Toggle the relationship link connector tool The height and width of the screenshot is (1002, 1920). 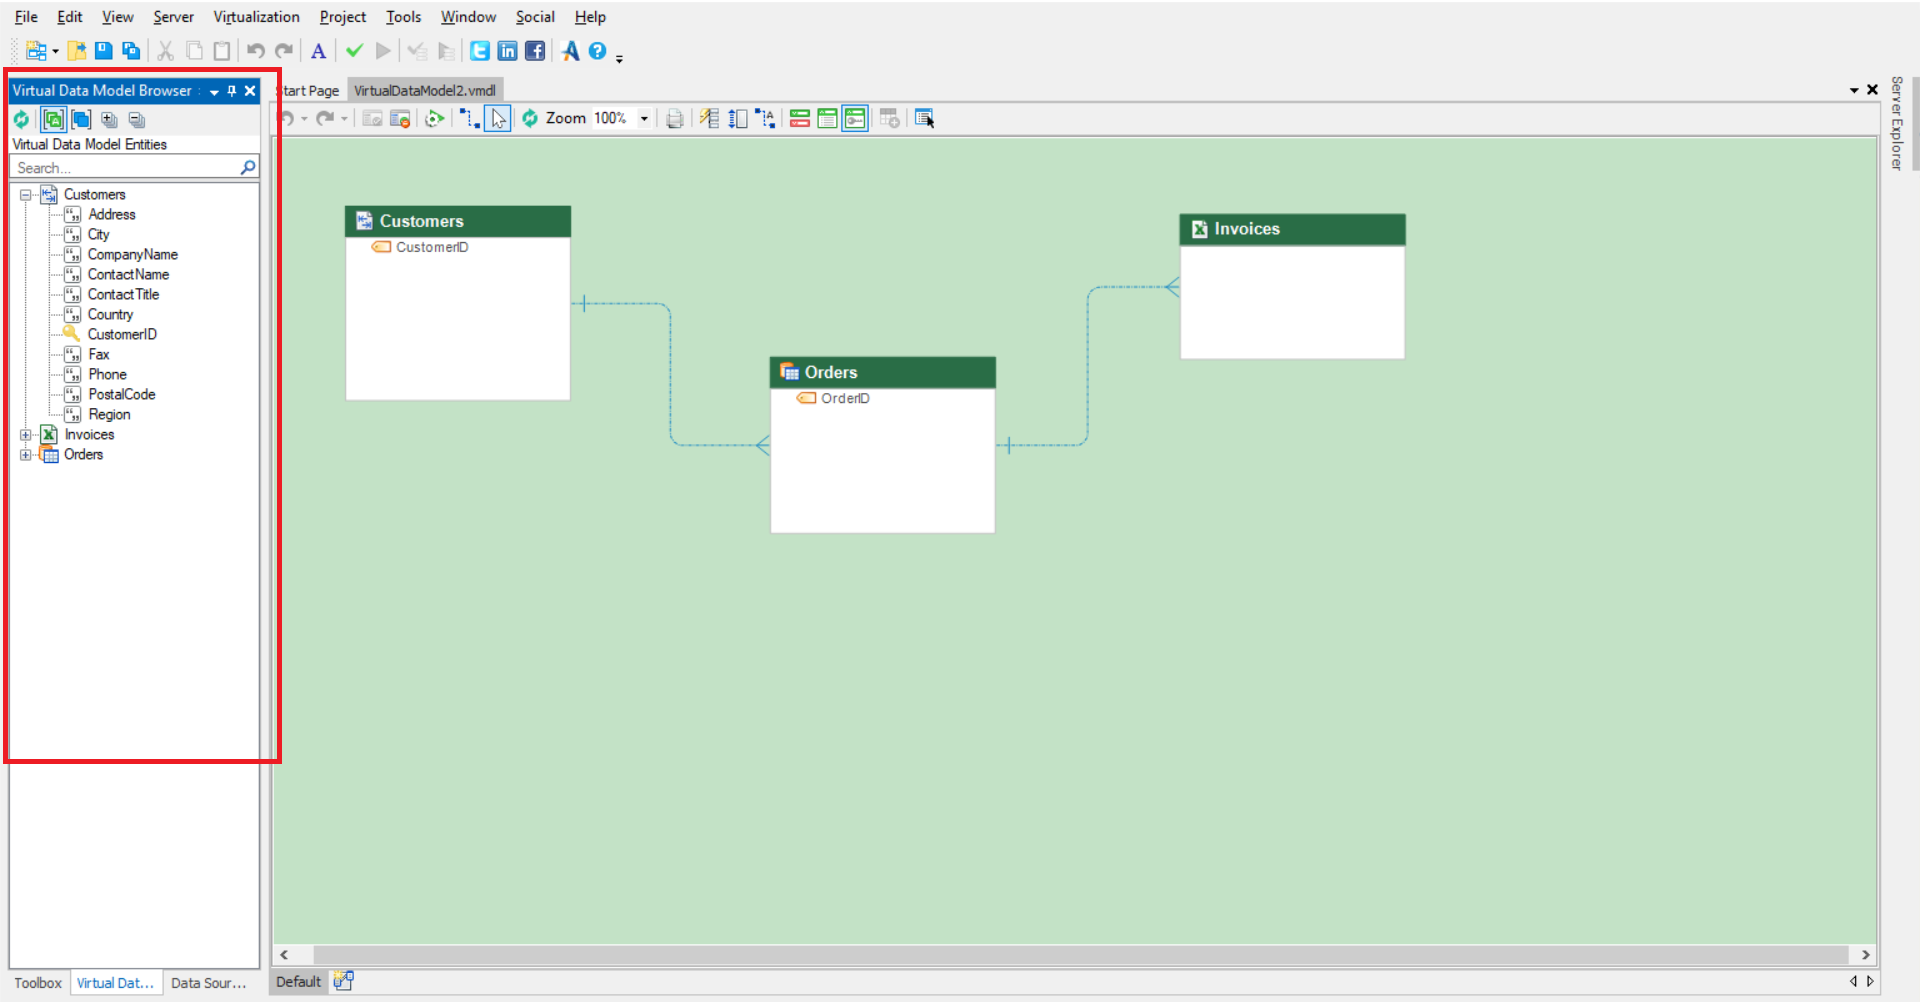469,119
